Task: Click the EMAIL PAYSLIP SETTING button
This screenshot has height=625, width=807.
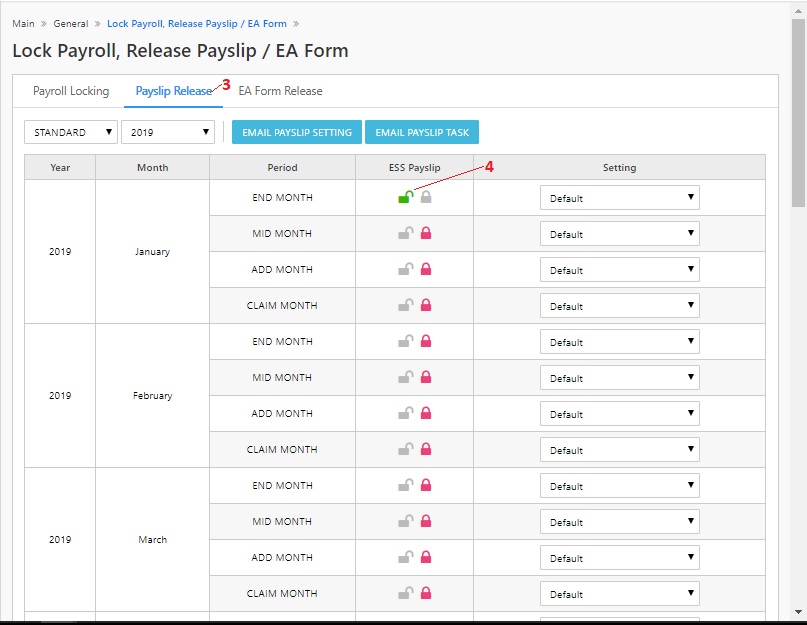Action: tap(297, 132)
